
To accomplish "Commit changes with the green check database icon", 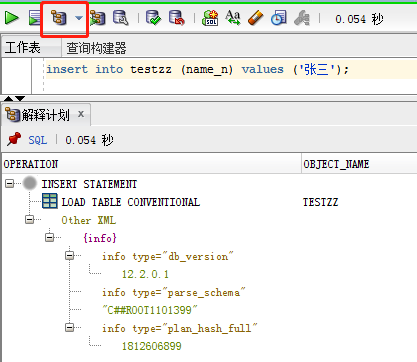I will pos(153,18).
